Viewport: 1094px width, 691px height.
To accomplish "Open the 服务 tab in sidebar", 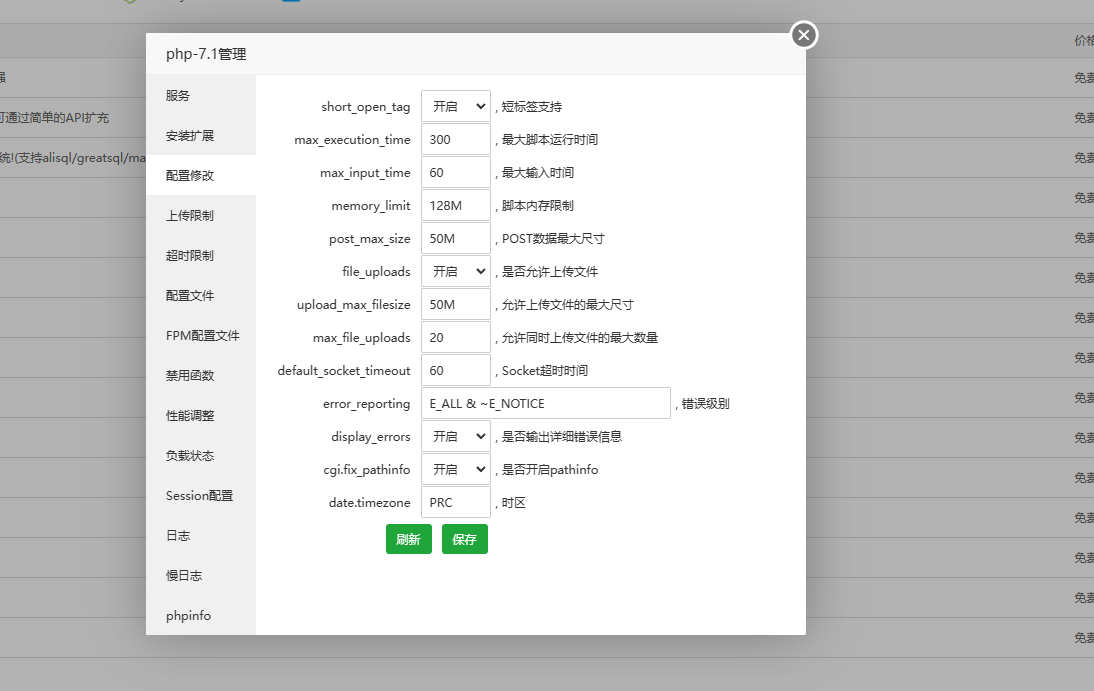I will click(x=201, y=96).
